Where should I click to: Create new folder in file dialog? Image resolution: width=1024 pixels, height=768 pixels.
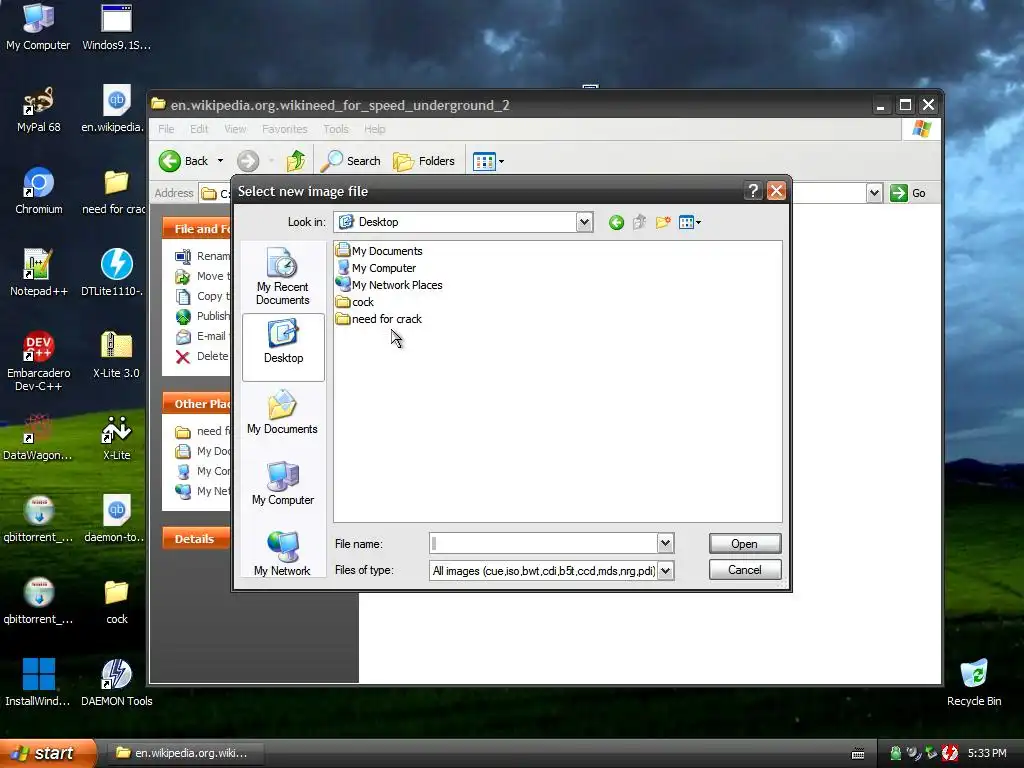[663, 223]
